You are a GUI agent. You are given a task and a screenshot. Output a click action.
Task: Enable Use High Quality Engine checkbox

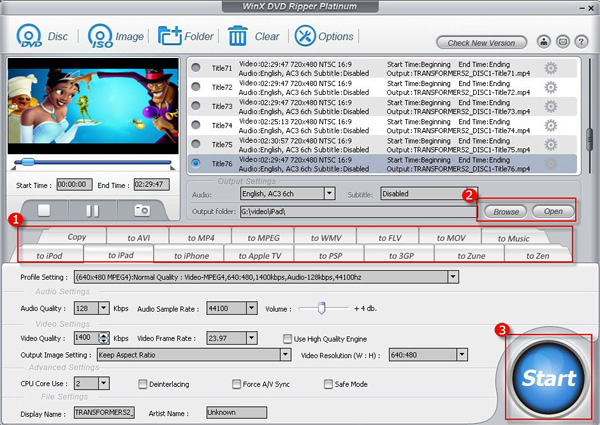point(287,339)
